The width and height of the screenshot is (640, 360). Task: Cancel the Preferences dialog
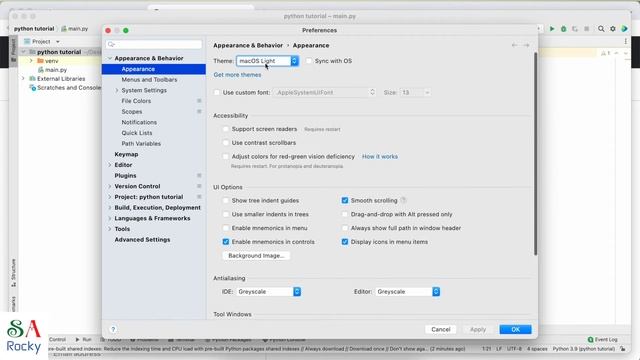tap(441, 329)
